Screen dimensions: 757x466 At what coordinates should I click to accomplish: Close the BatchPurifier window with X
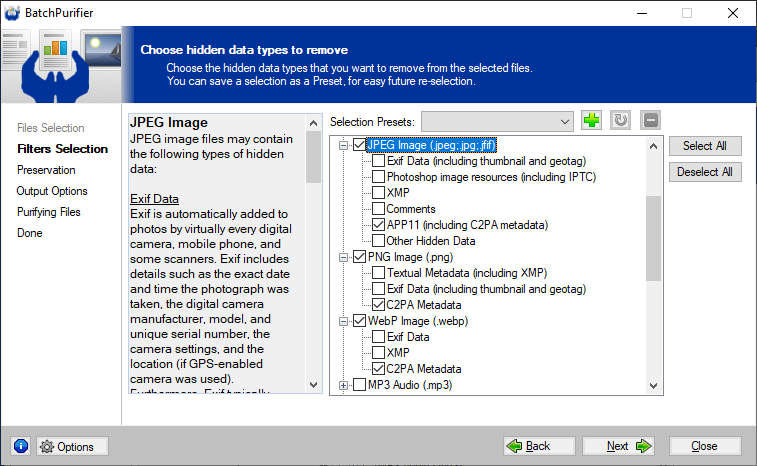pos(733,13)
